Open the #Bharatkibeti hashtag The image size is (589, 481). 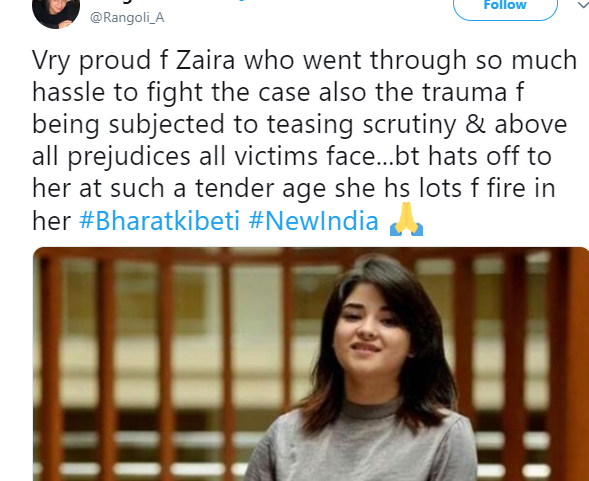[x=159, y=221]
